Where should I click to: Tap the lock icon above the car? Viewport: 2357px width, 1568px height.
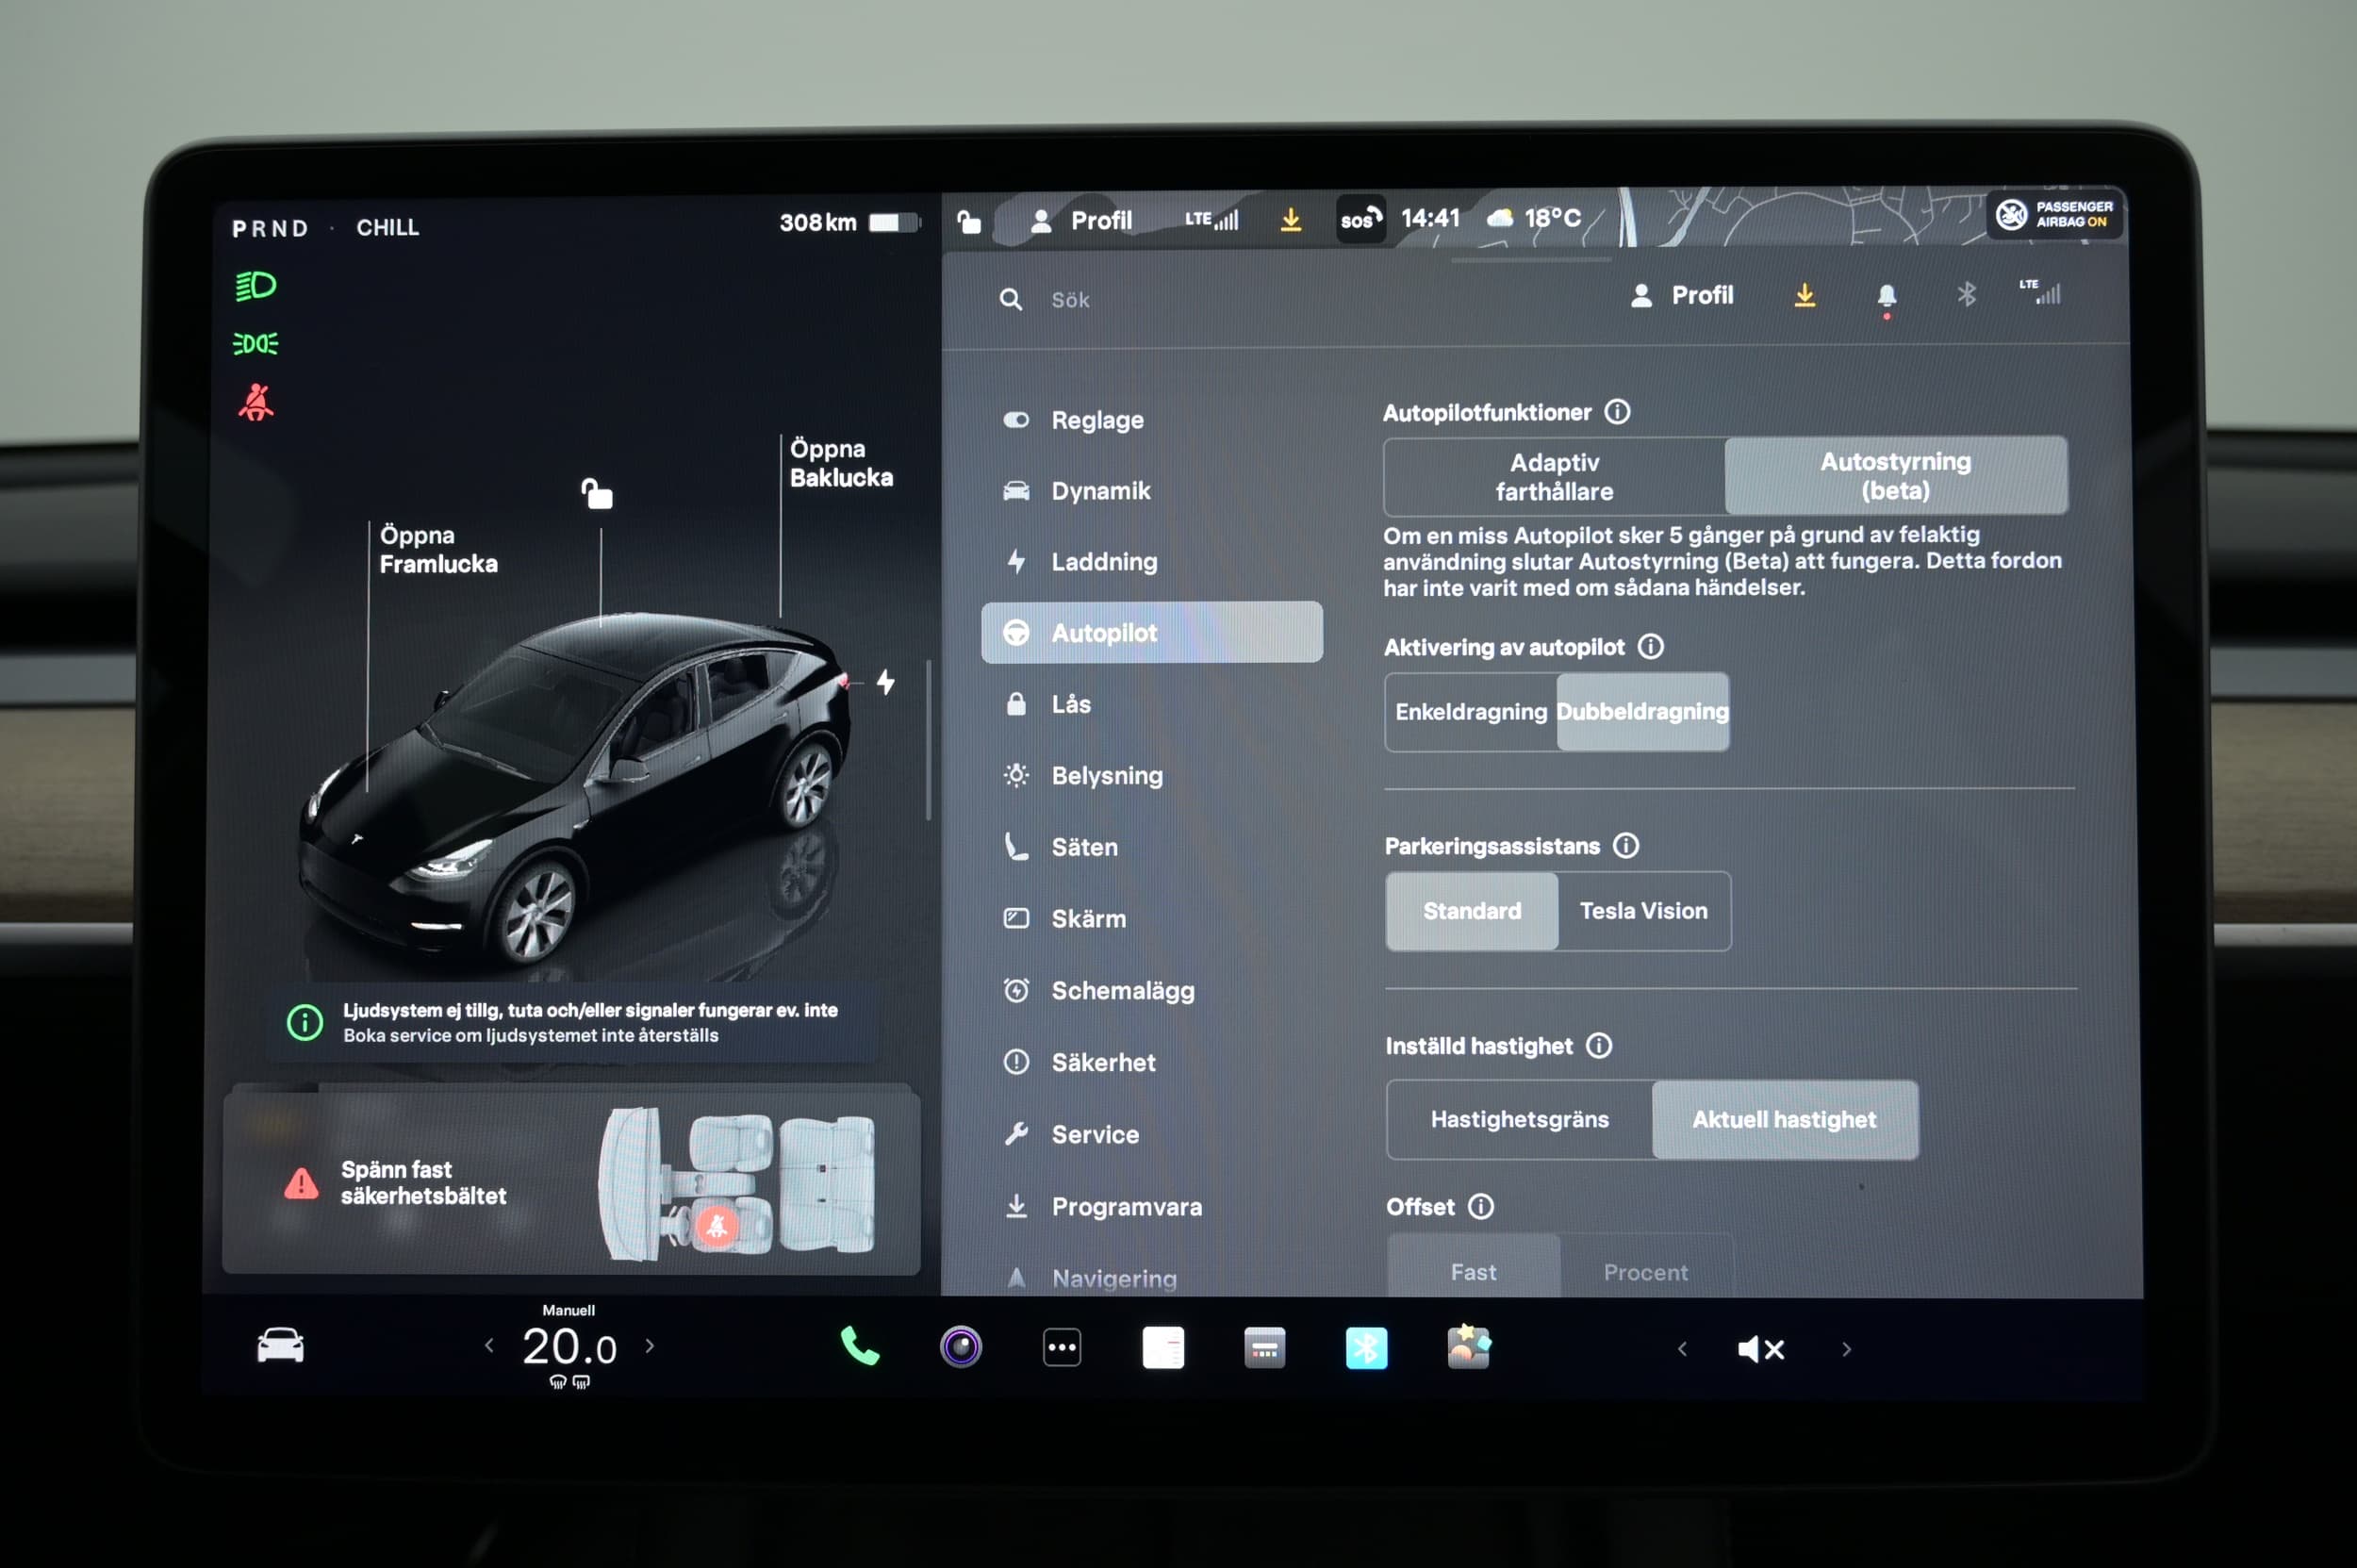coord(597,493)
